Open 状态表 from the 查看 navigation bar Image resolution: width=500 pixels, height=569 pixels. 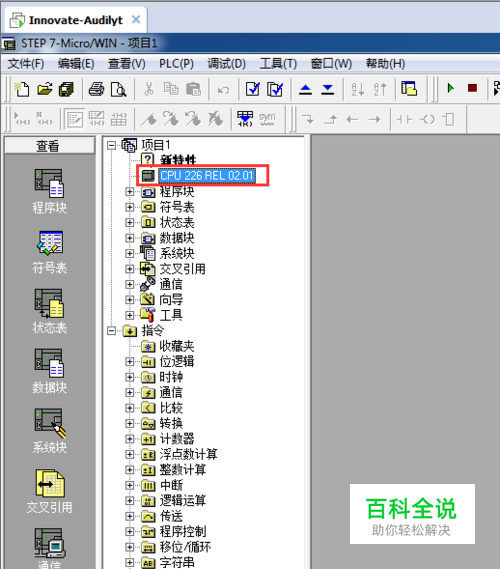[50, 311]
